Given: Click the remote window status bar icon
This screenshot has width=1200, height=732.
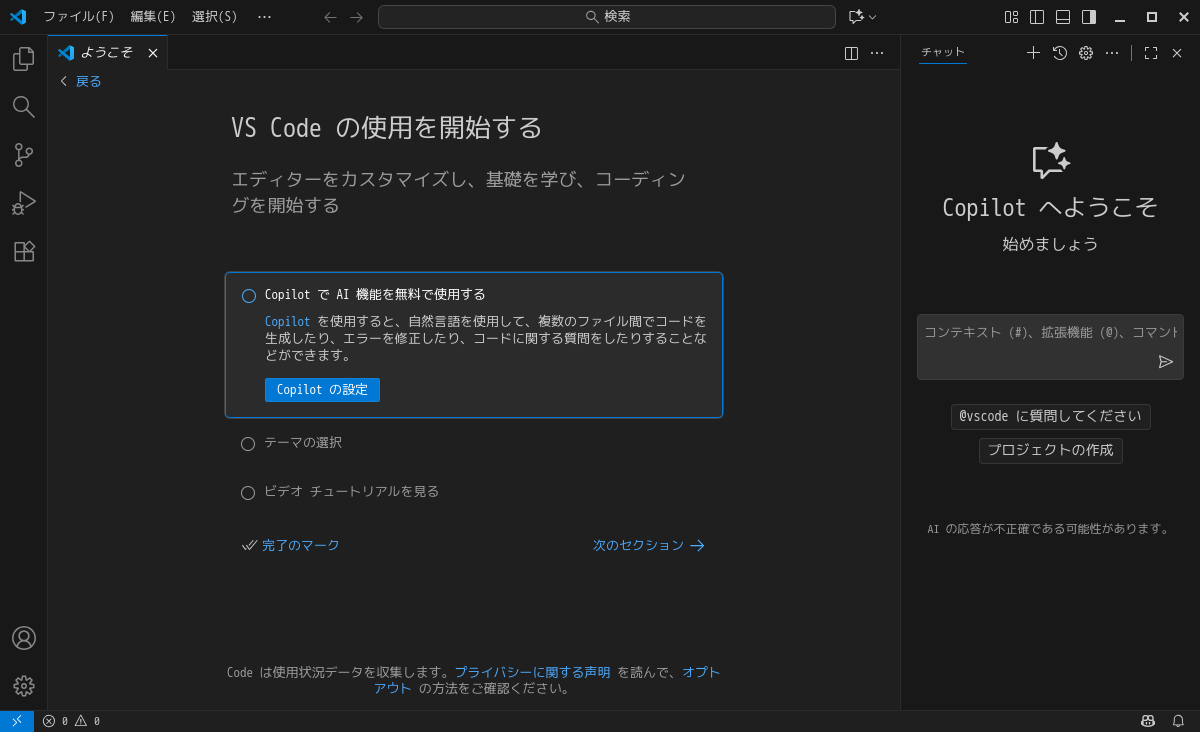Looking at the screenshot, I should [17, 721].
